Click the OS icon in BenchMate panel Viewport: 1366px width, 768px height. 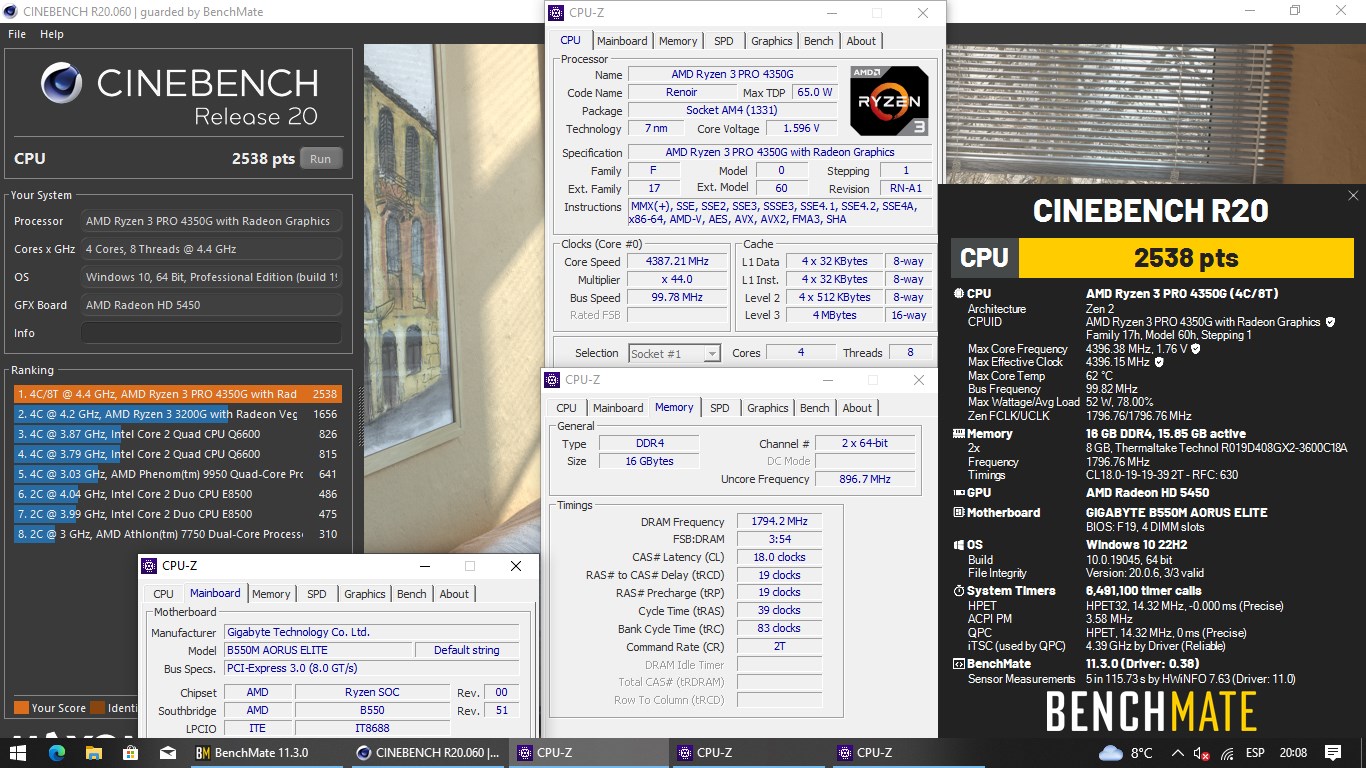958,545
